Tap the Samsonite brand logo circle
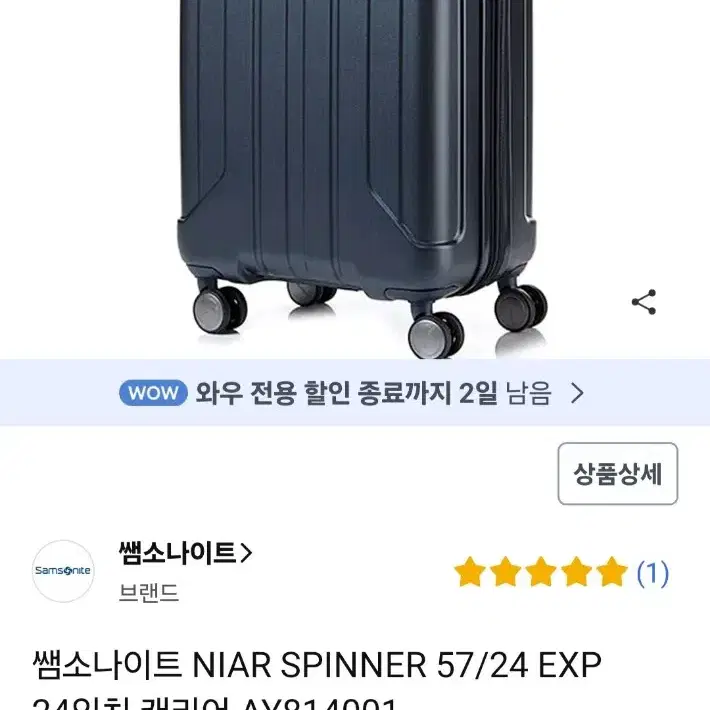710x710 pixels. point(63,571)
